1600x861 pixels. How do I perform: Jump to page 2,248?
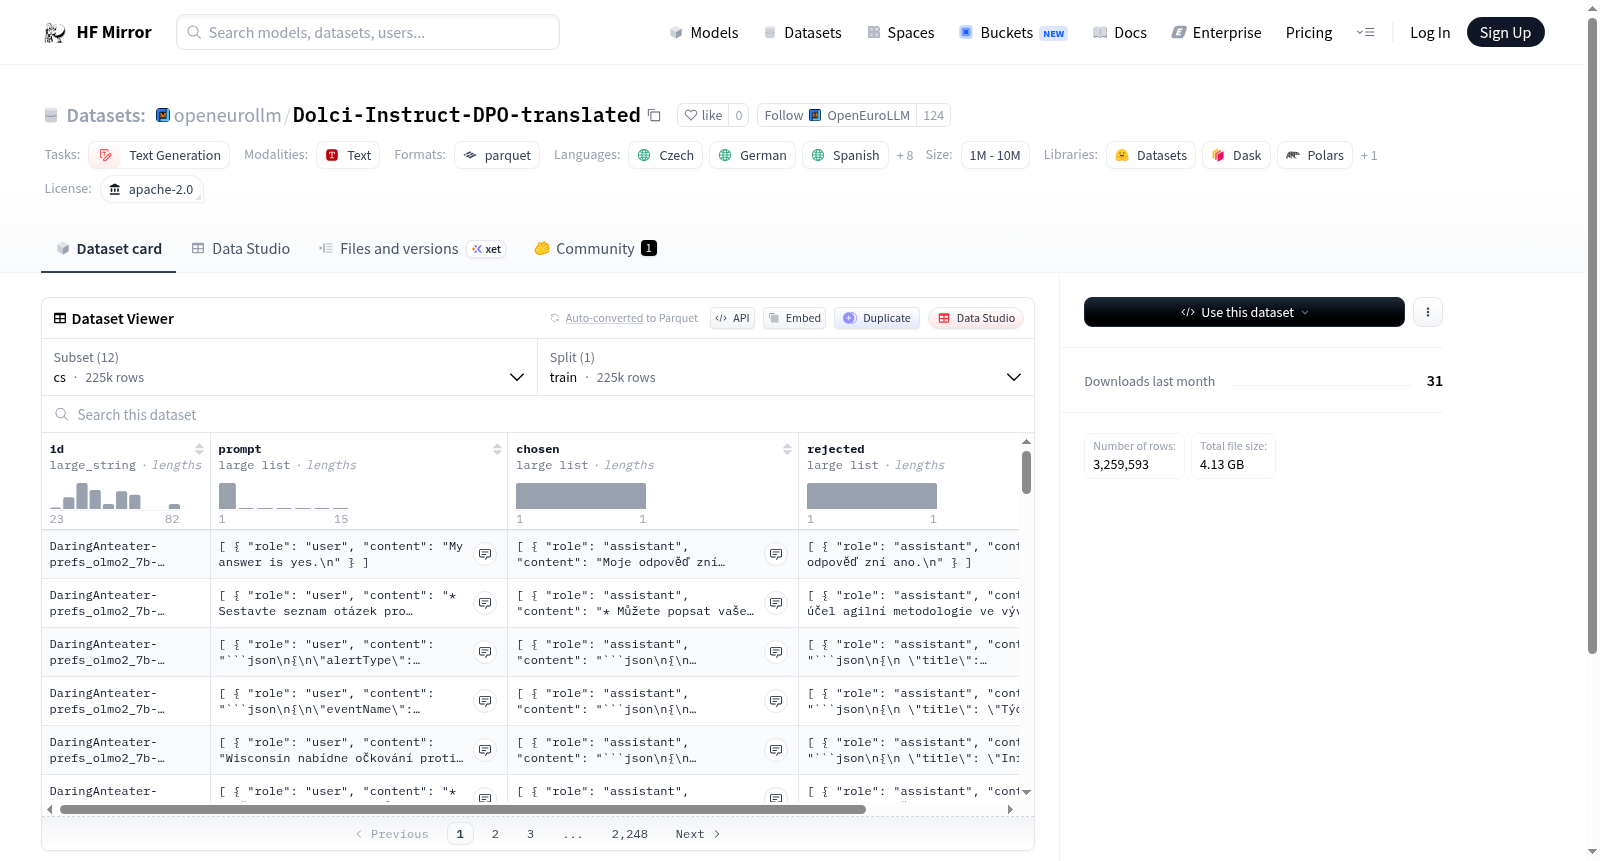point(630,834)
